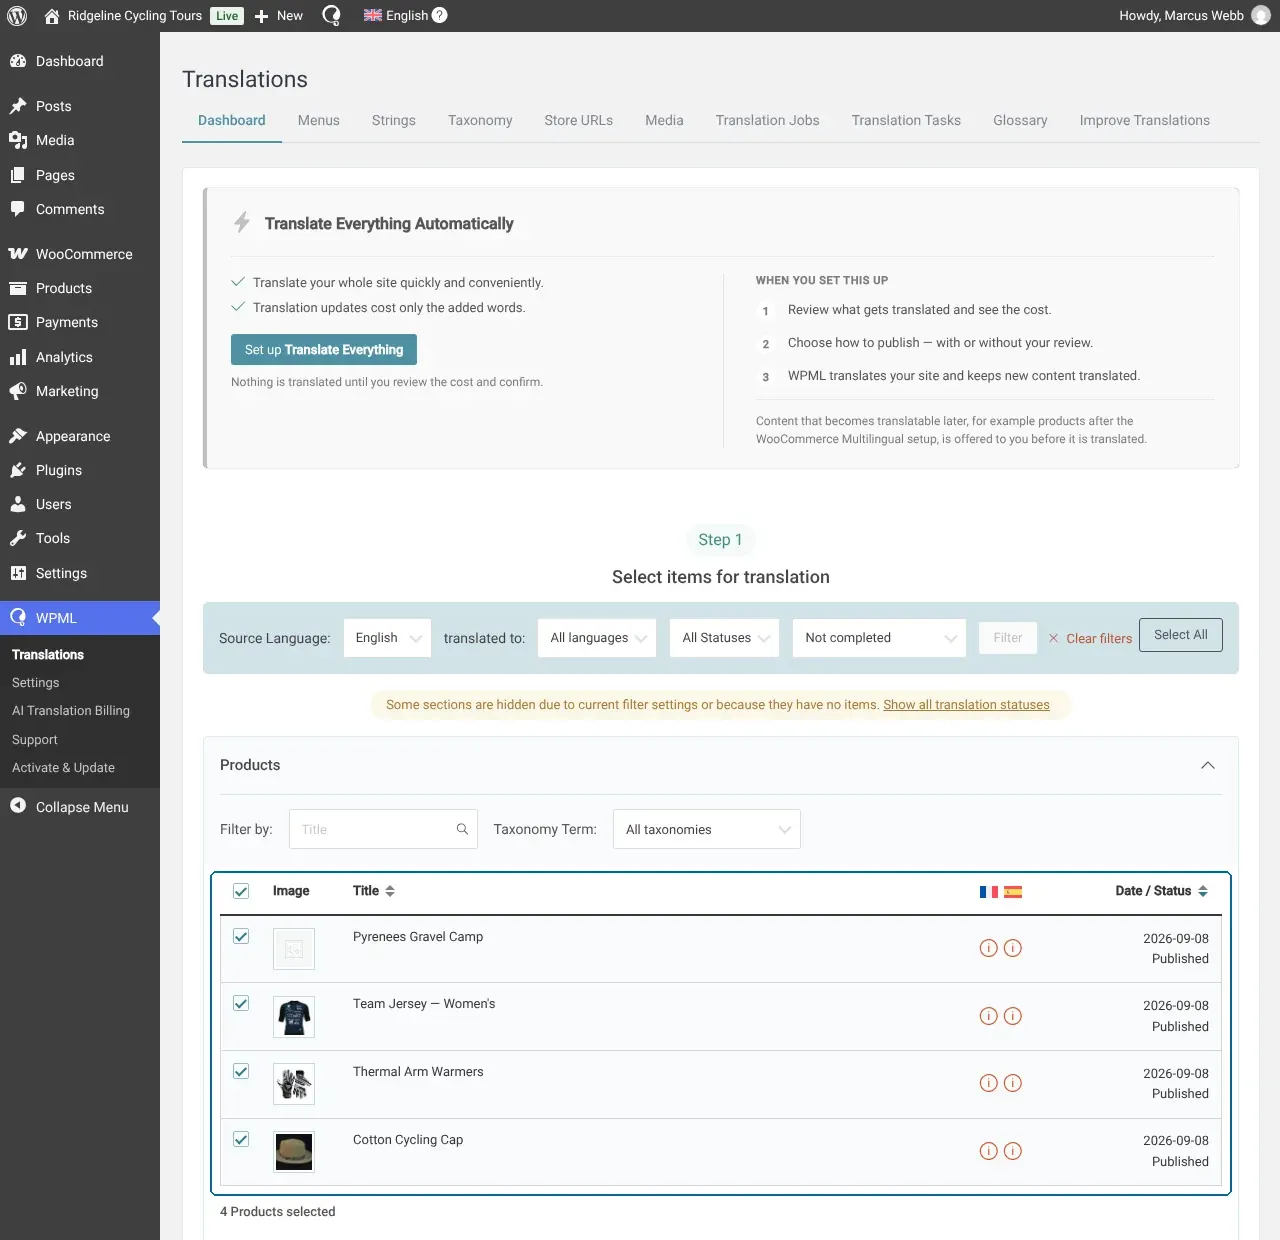Viewport: 1280px width, 1240px height.
Task: Open the Translation Jobs tab
Action: click(768, 120)
